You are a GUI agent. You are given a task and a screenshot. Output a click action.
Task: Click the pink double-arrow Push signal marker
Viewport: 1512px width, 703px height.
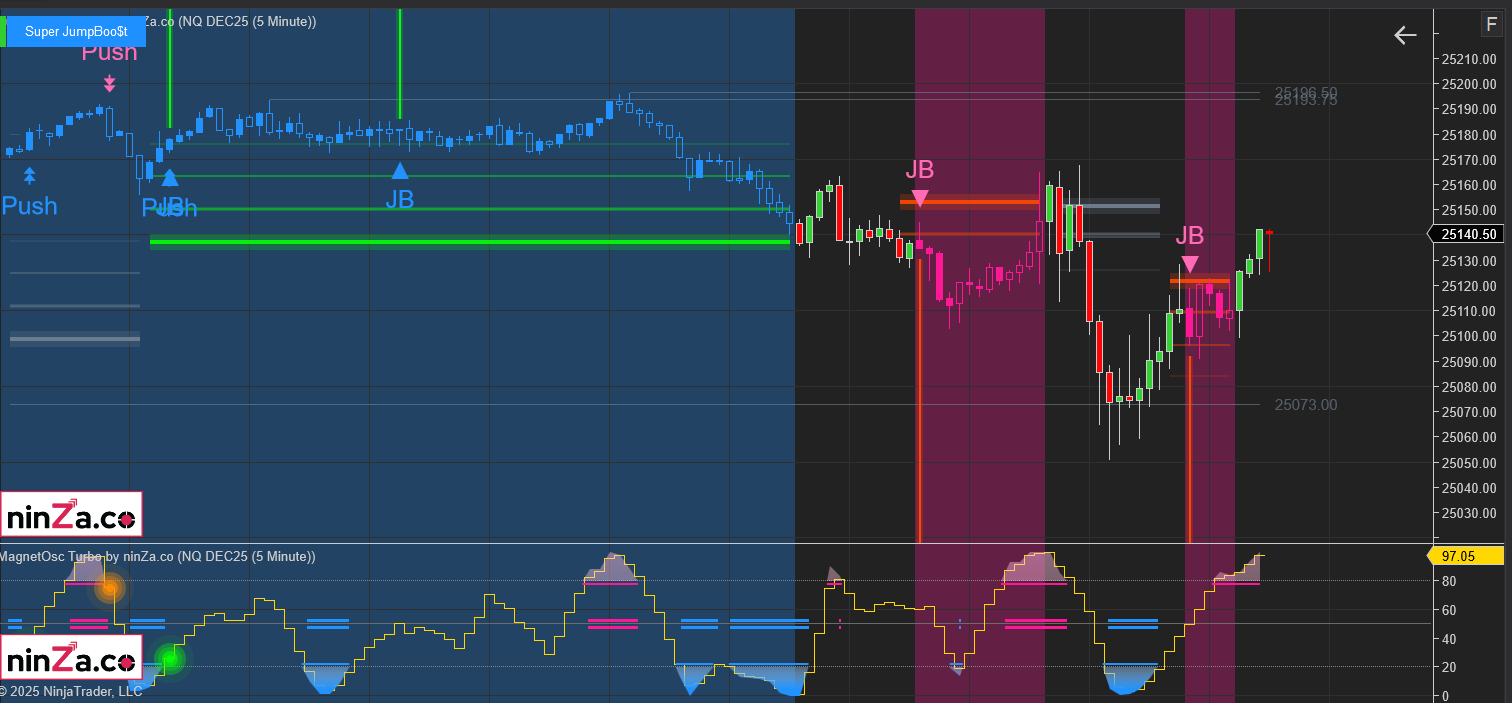point(110,83)
